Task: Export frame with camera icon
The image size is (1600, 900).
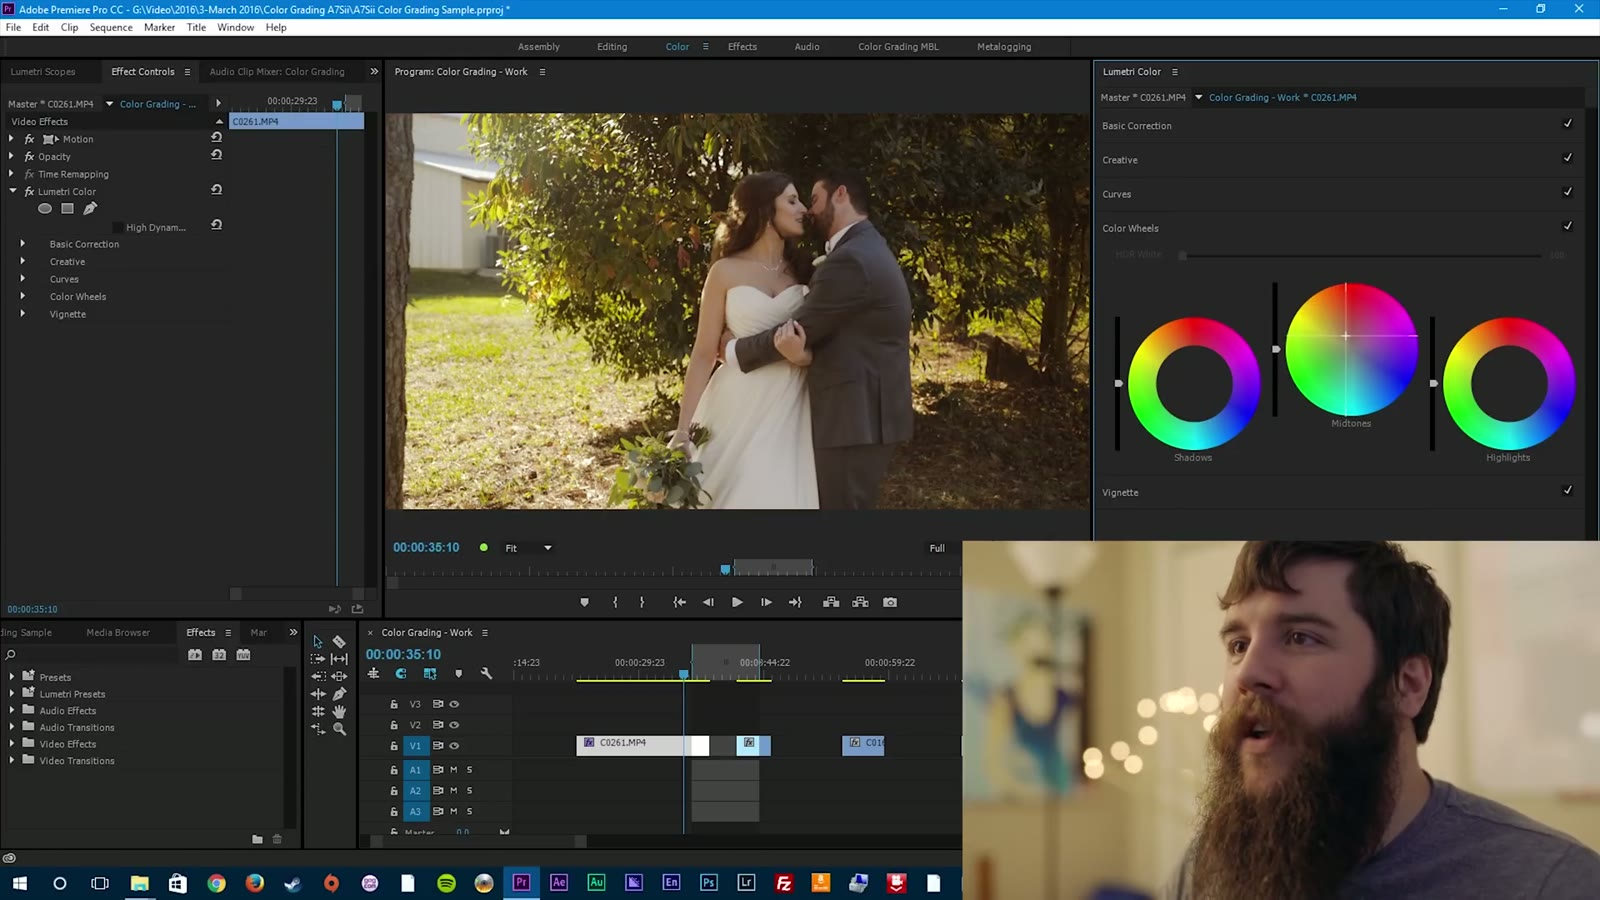Action: tap(890, 602)
